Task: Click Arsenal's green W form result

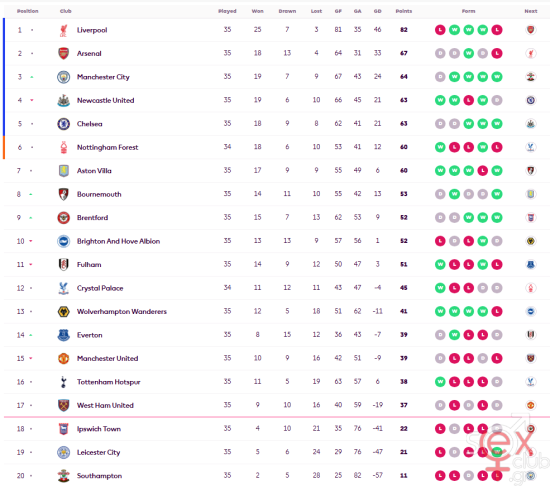Action: (x=469, y=53)
